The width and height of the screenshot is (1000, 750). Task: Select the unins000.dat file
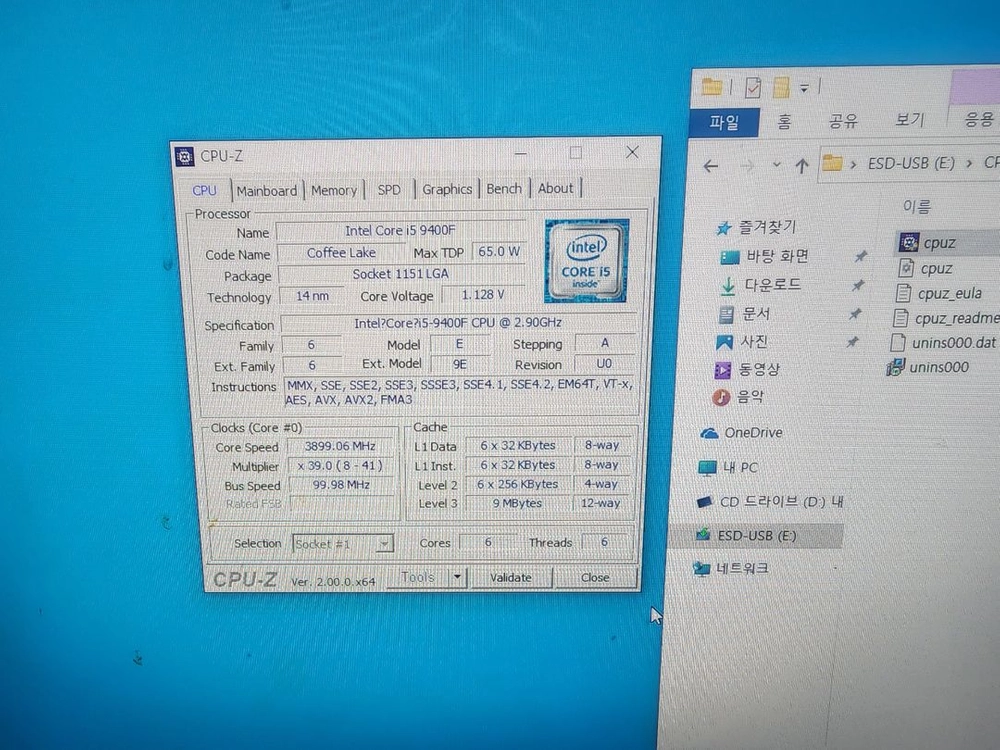point(943,343)
